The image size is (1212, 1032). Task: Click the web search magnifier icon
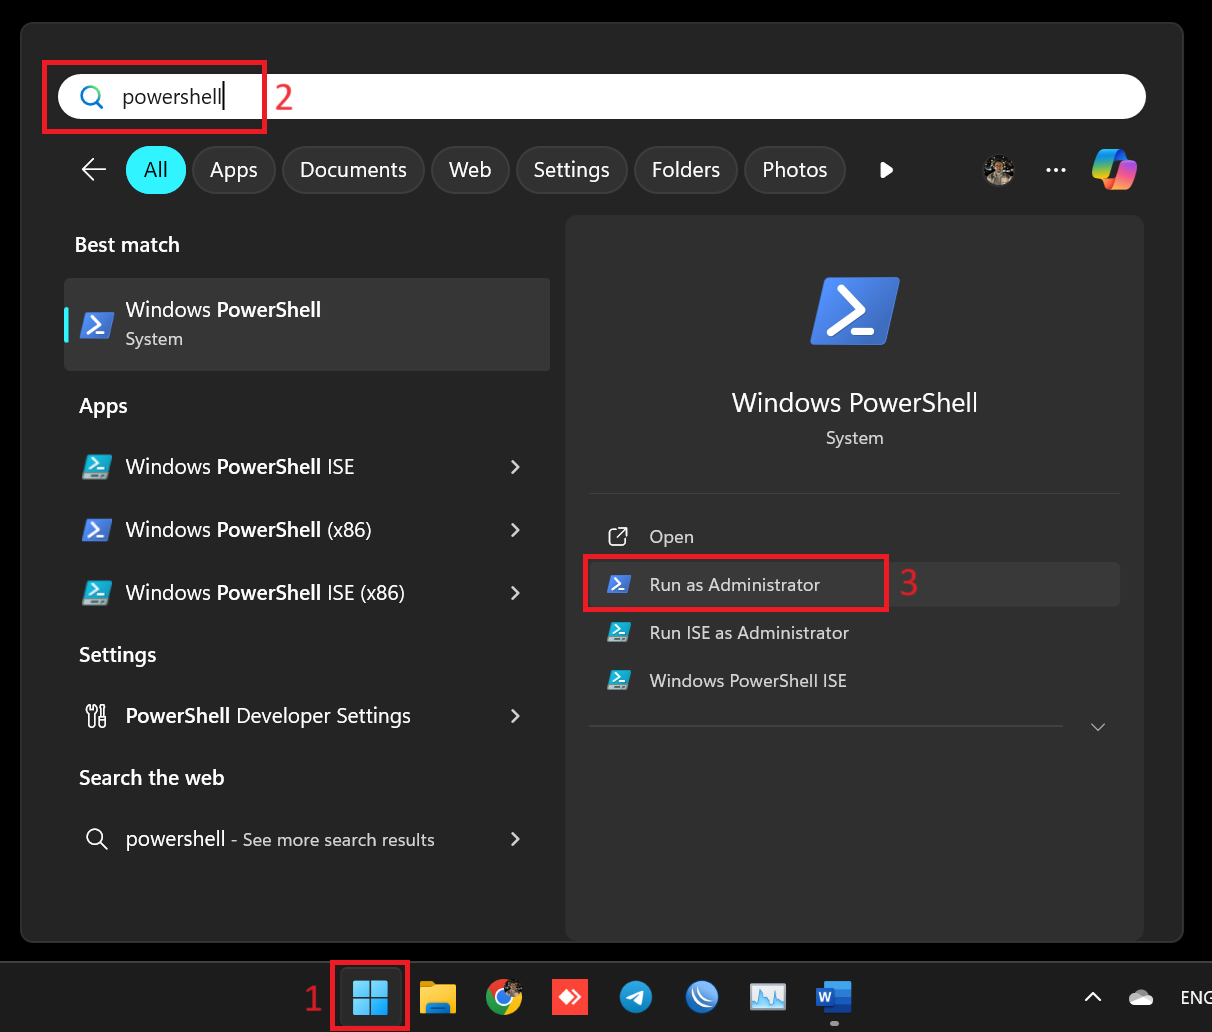(x=97, y=839)
